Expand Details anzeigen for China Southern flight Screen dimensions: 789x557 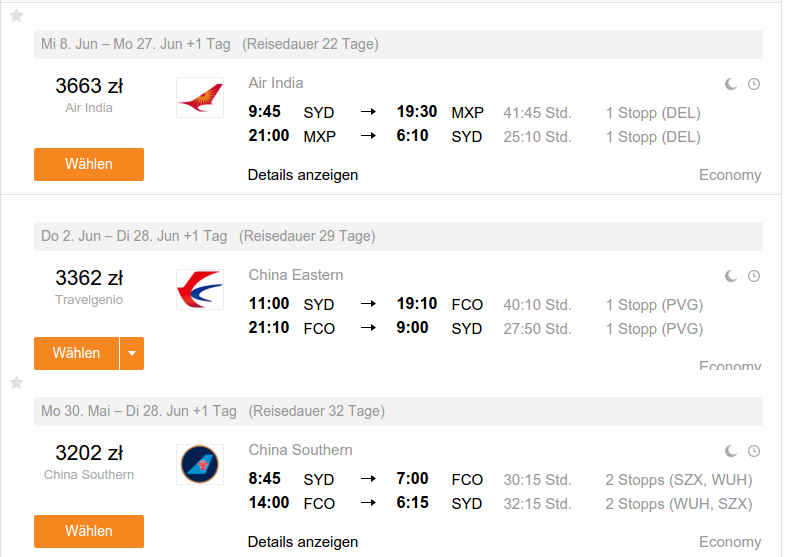tap(303, 542)
